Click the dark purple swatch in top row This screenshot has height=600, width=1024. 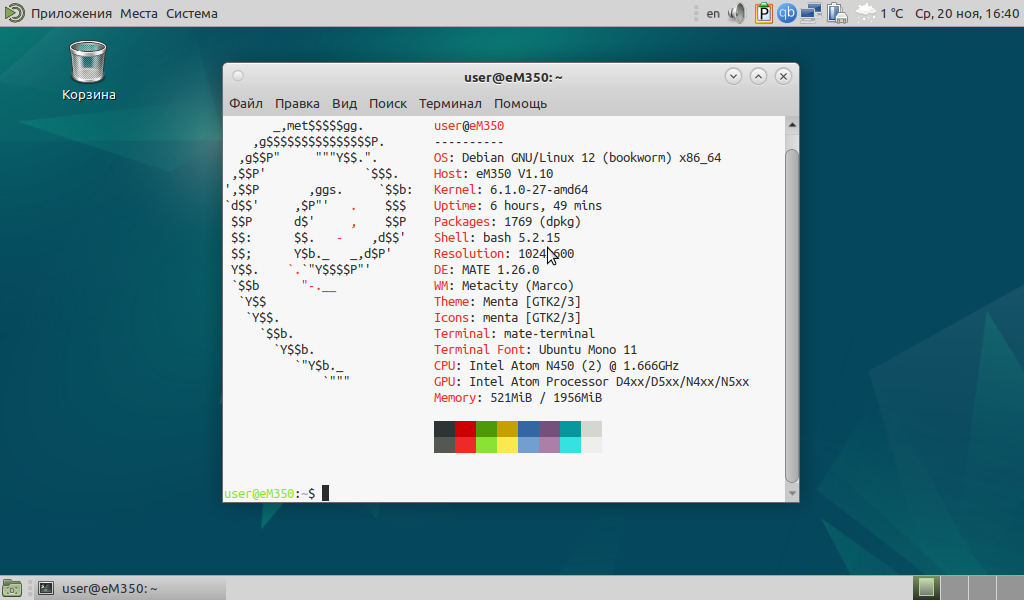[x=549, y=429]
